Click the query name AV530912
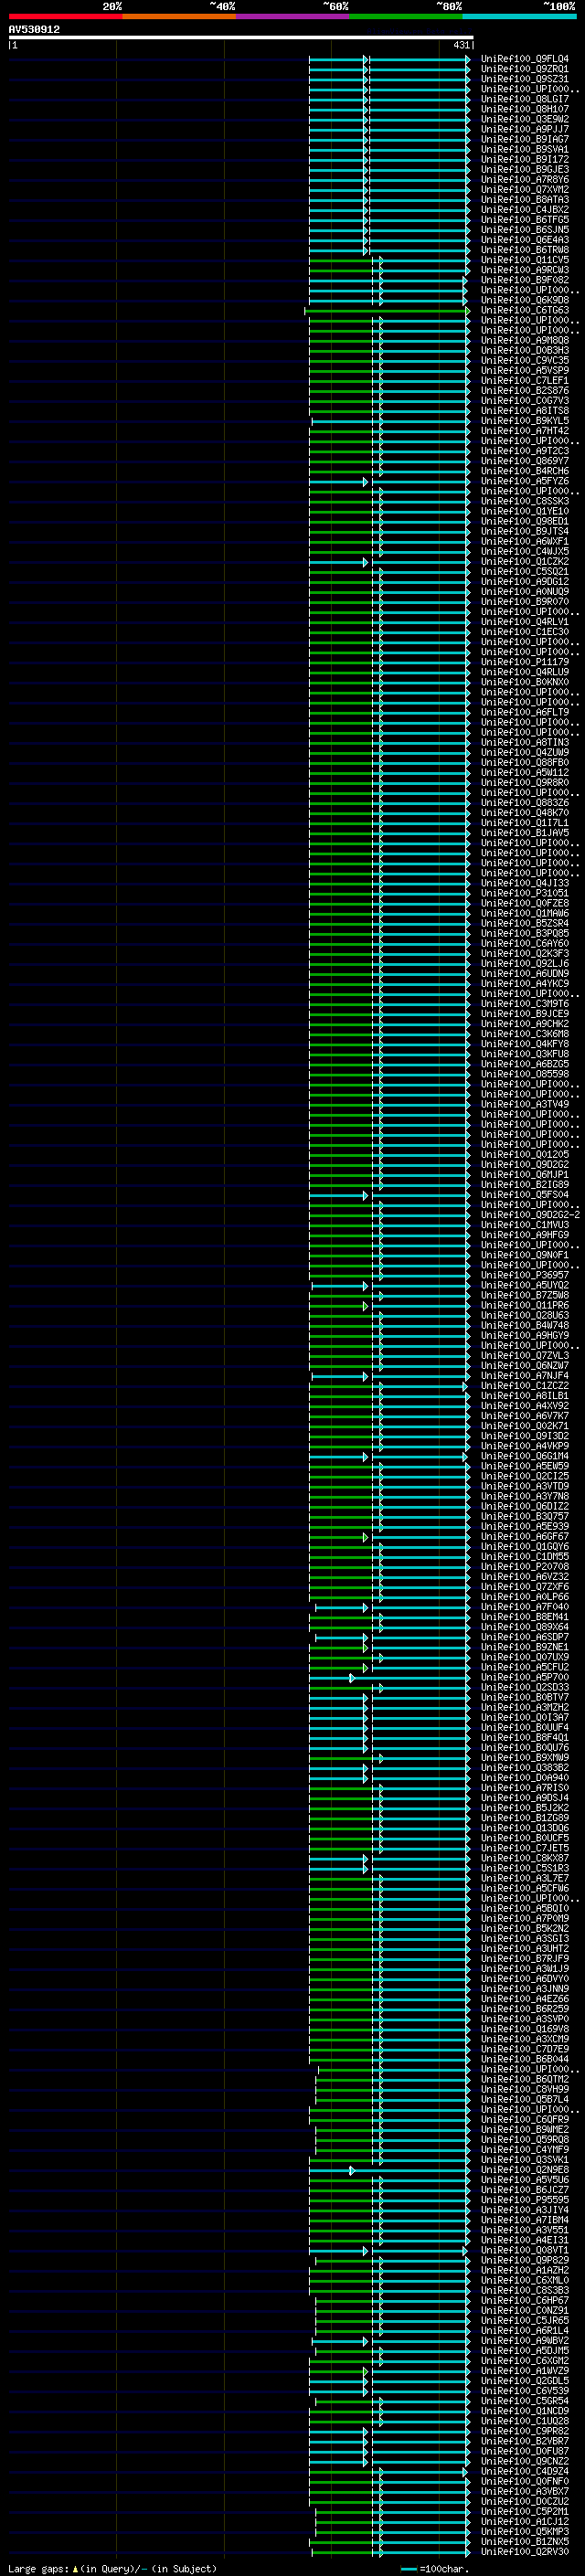585x2576 pixels. (x=34, y=30)
